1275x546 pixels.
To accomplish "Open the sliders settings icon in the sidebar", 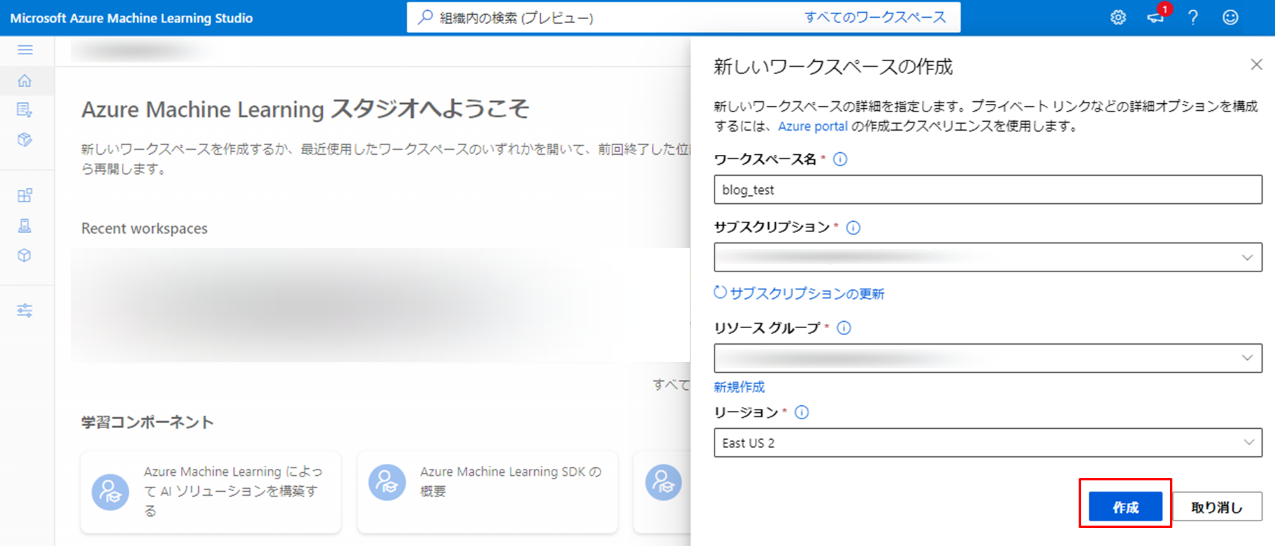I will [25, 311].
